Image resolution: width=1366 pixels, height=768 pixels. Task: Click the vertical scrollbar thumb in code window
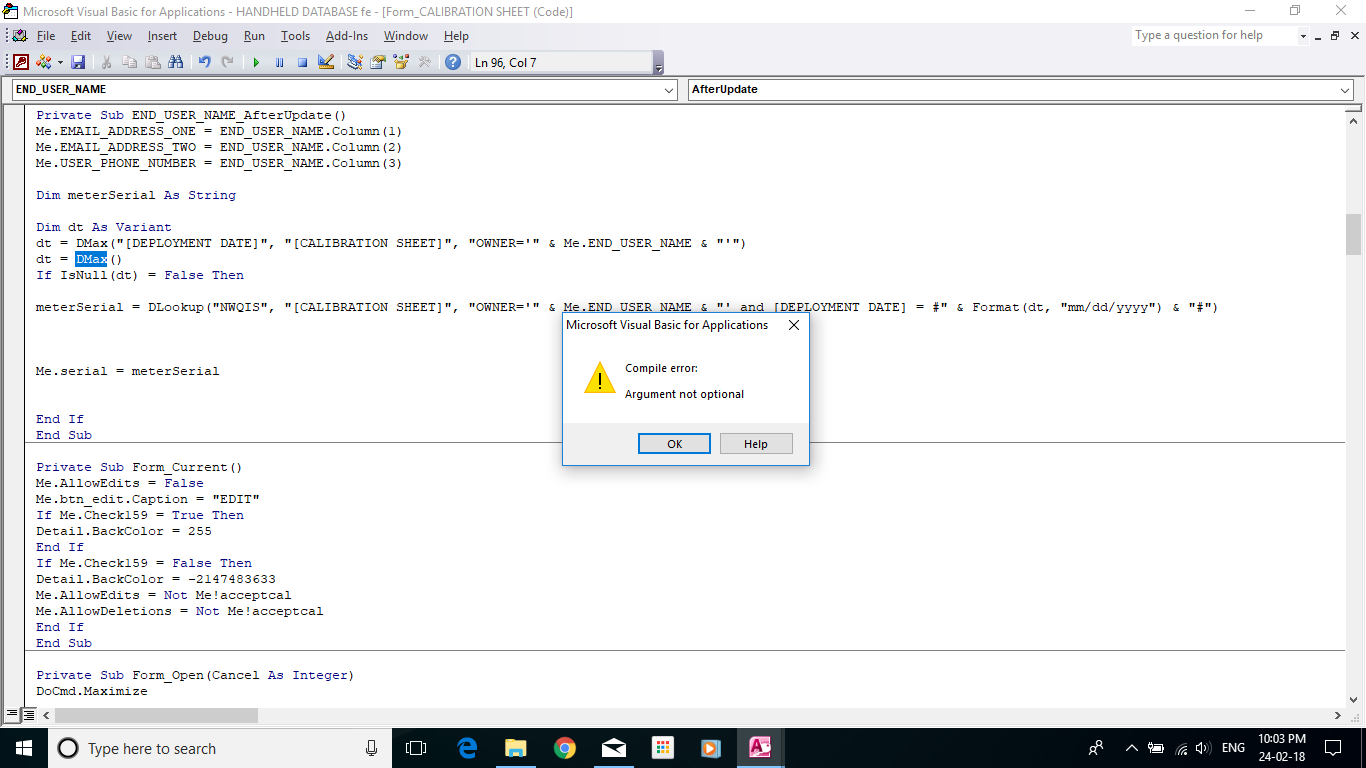pyautogui.click(x=1353, y=234)
